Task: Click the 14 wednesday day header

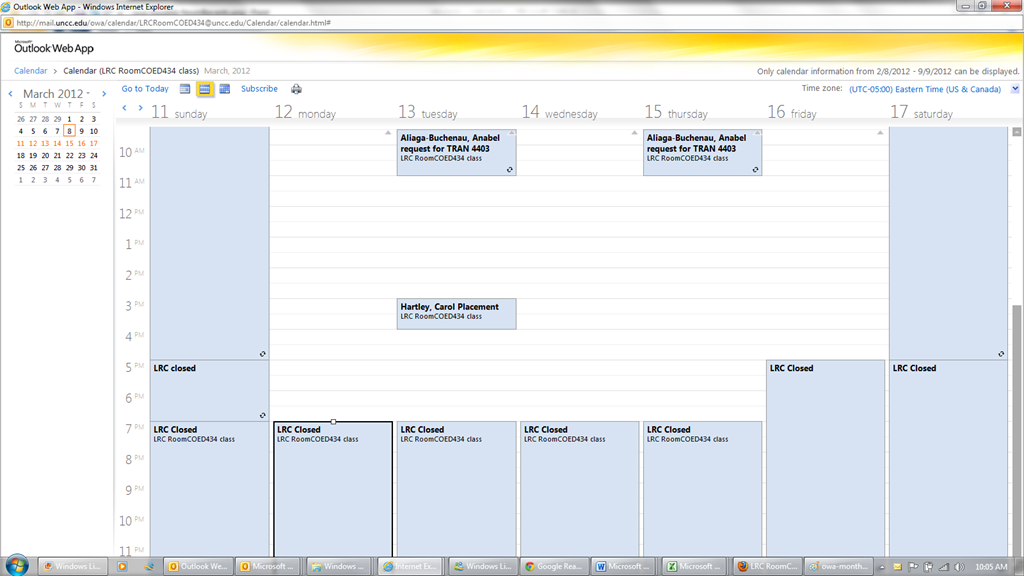Action: pos(559,113)
